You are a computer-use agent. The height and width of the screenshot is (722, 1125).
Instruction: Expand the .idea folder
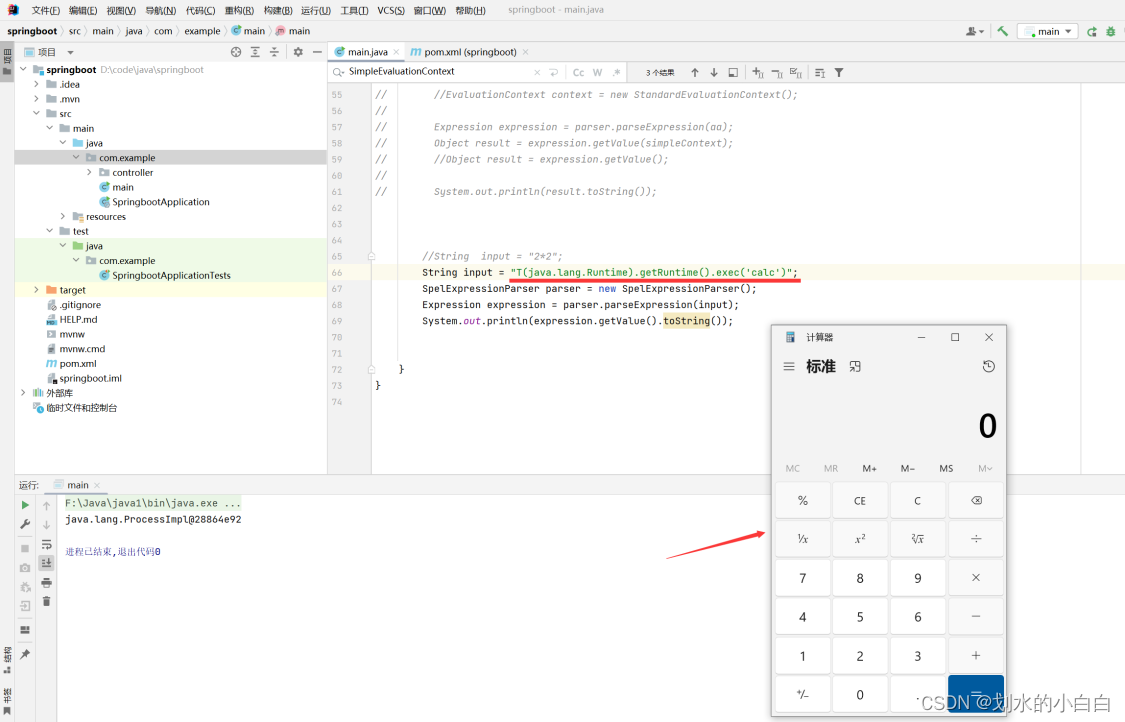[x=37, y=85]
